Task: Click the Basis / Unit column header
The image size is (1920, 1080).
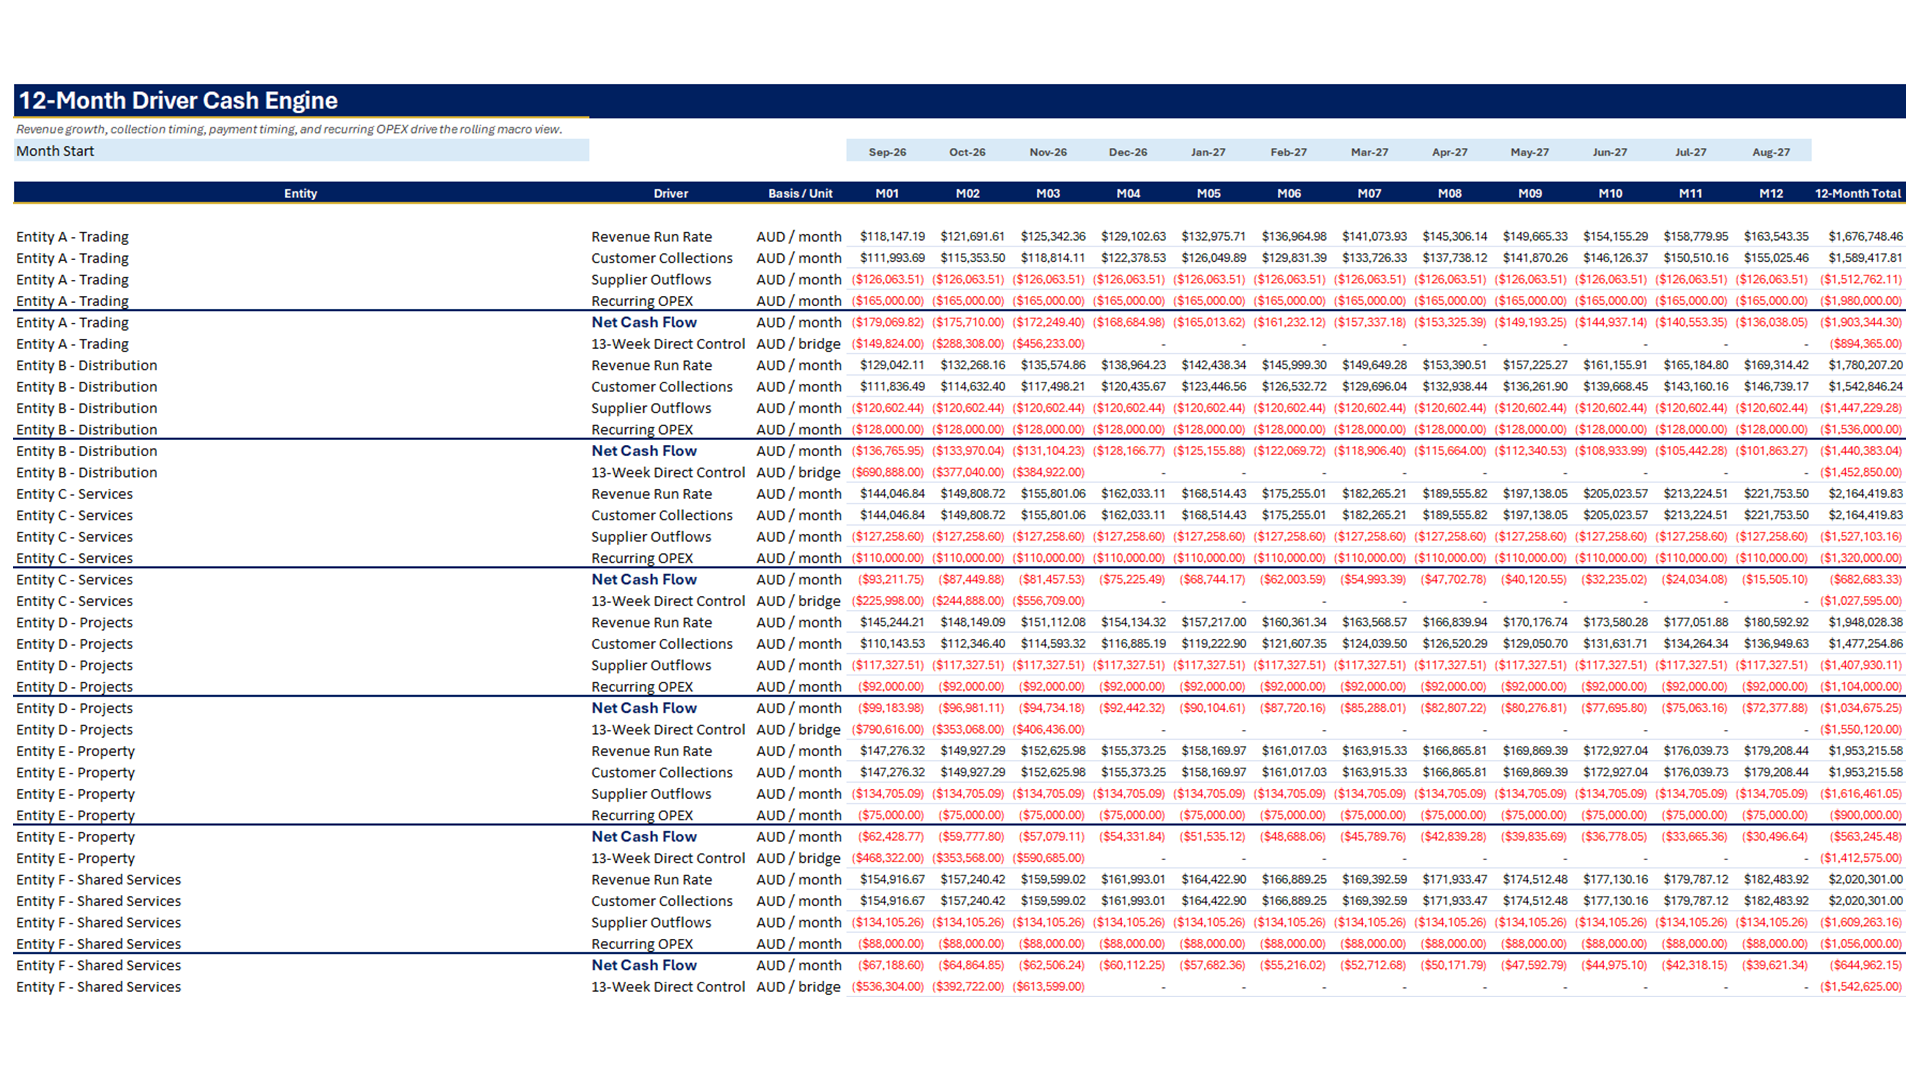Action: tap(800, 193)
